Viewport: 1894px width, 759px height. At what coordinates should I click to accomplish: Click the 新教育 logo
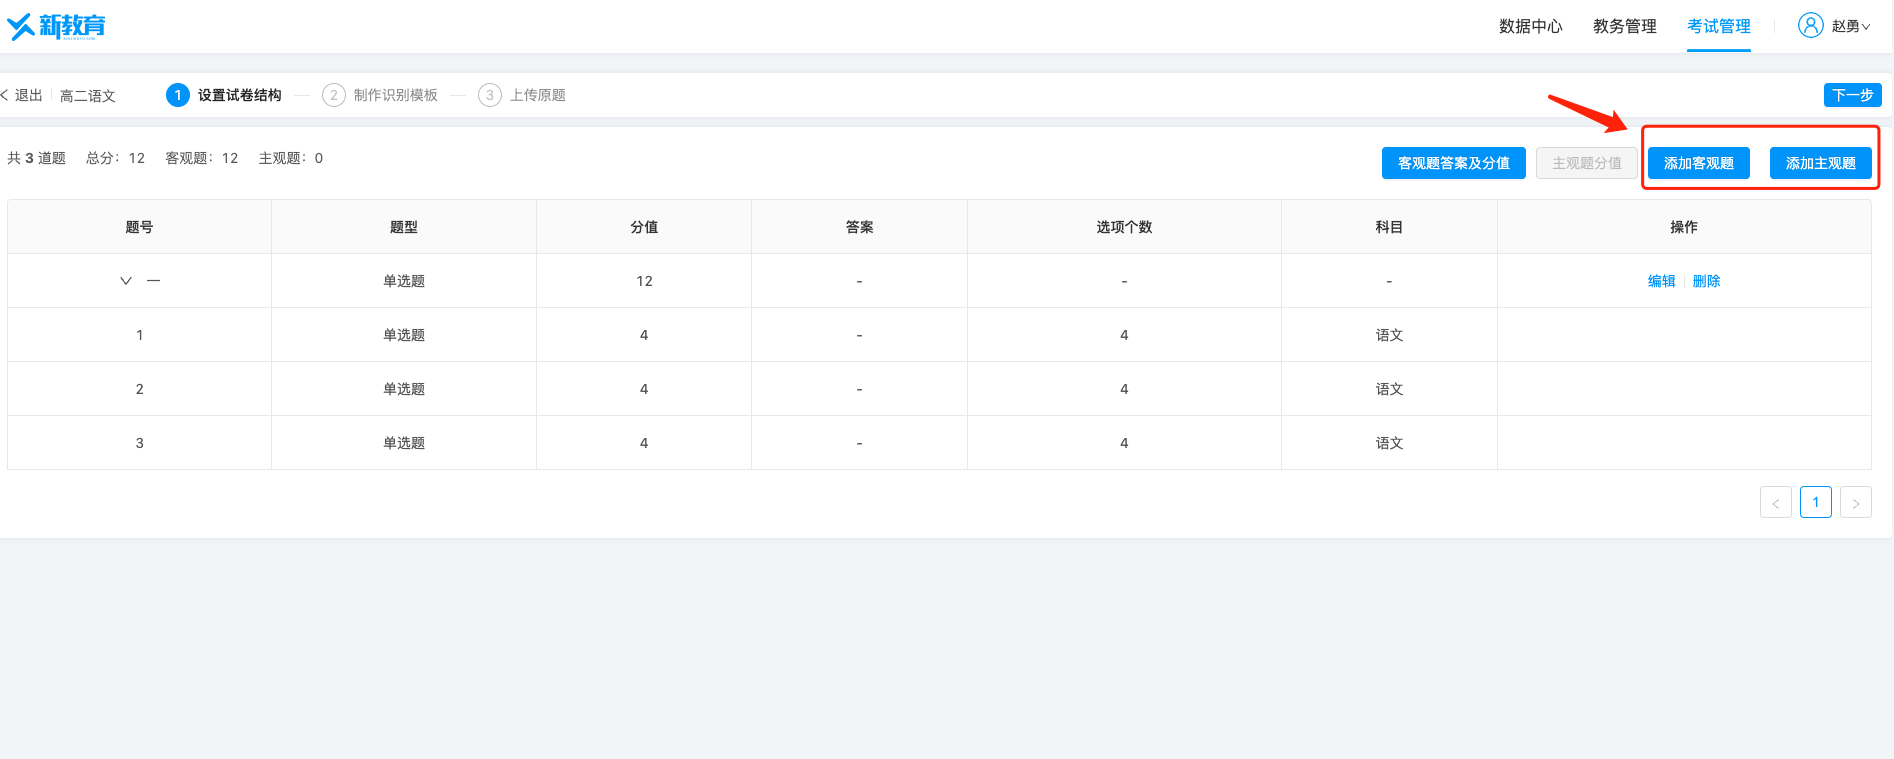[x=57, y=26]
